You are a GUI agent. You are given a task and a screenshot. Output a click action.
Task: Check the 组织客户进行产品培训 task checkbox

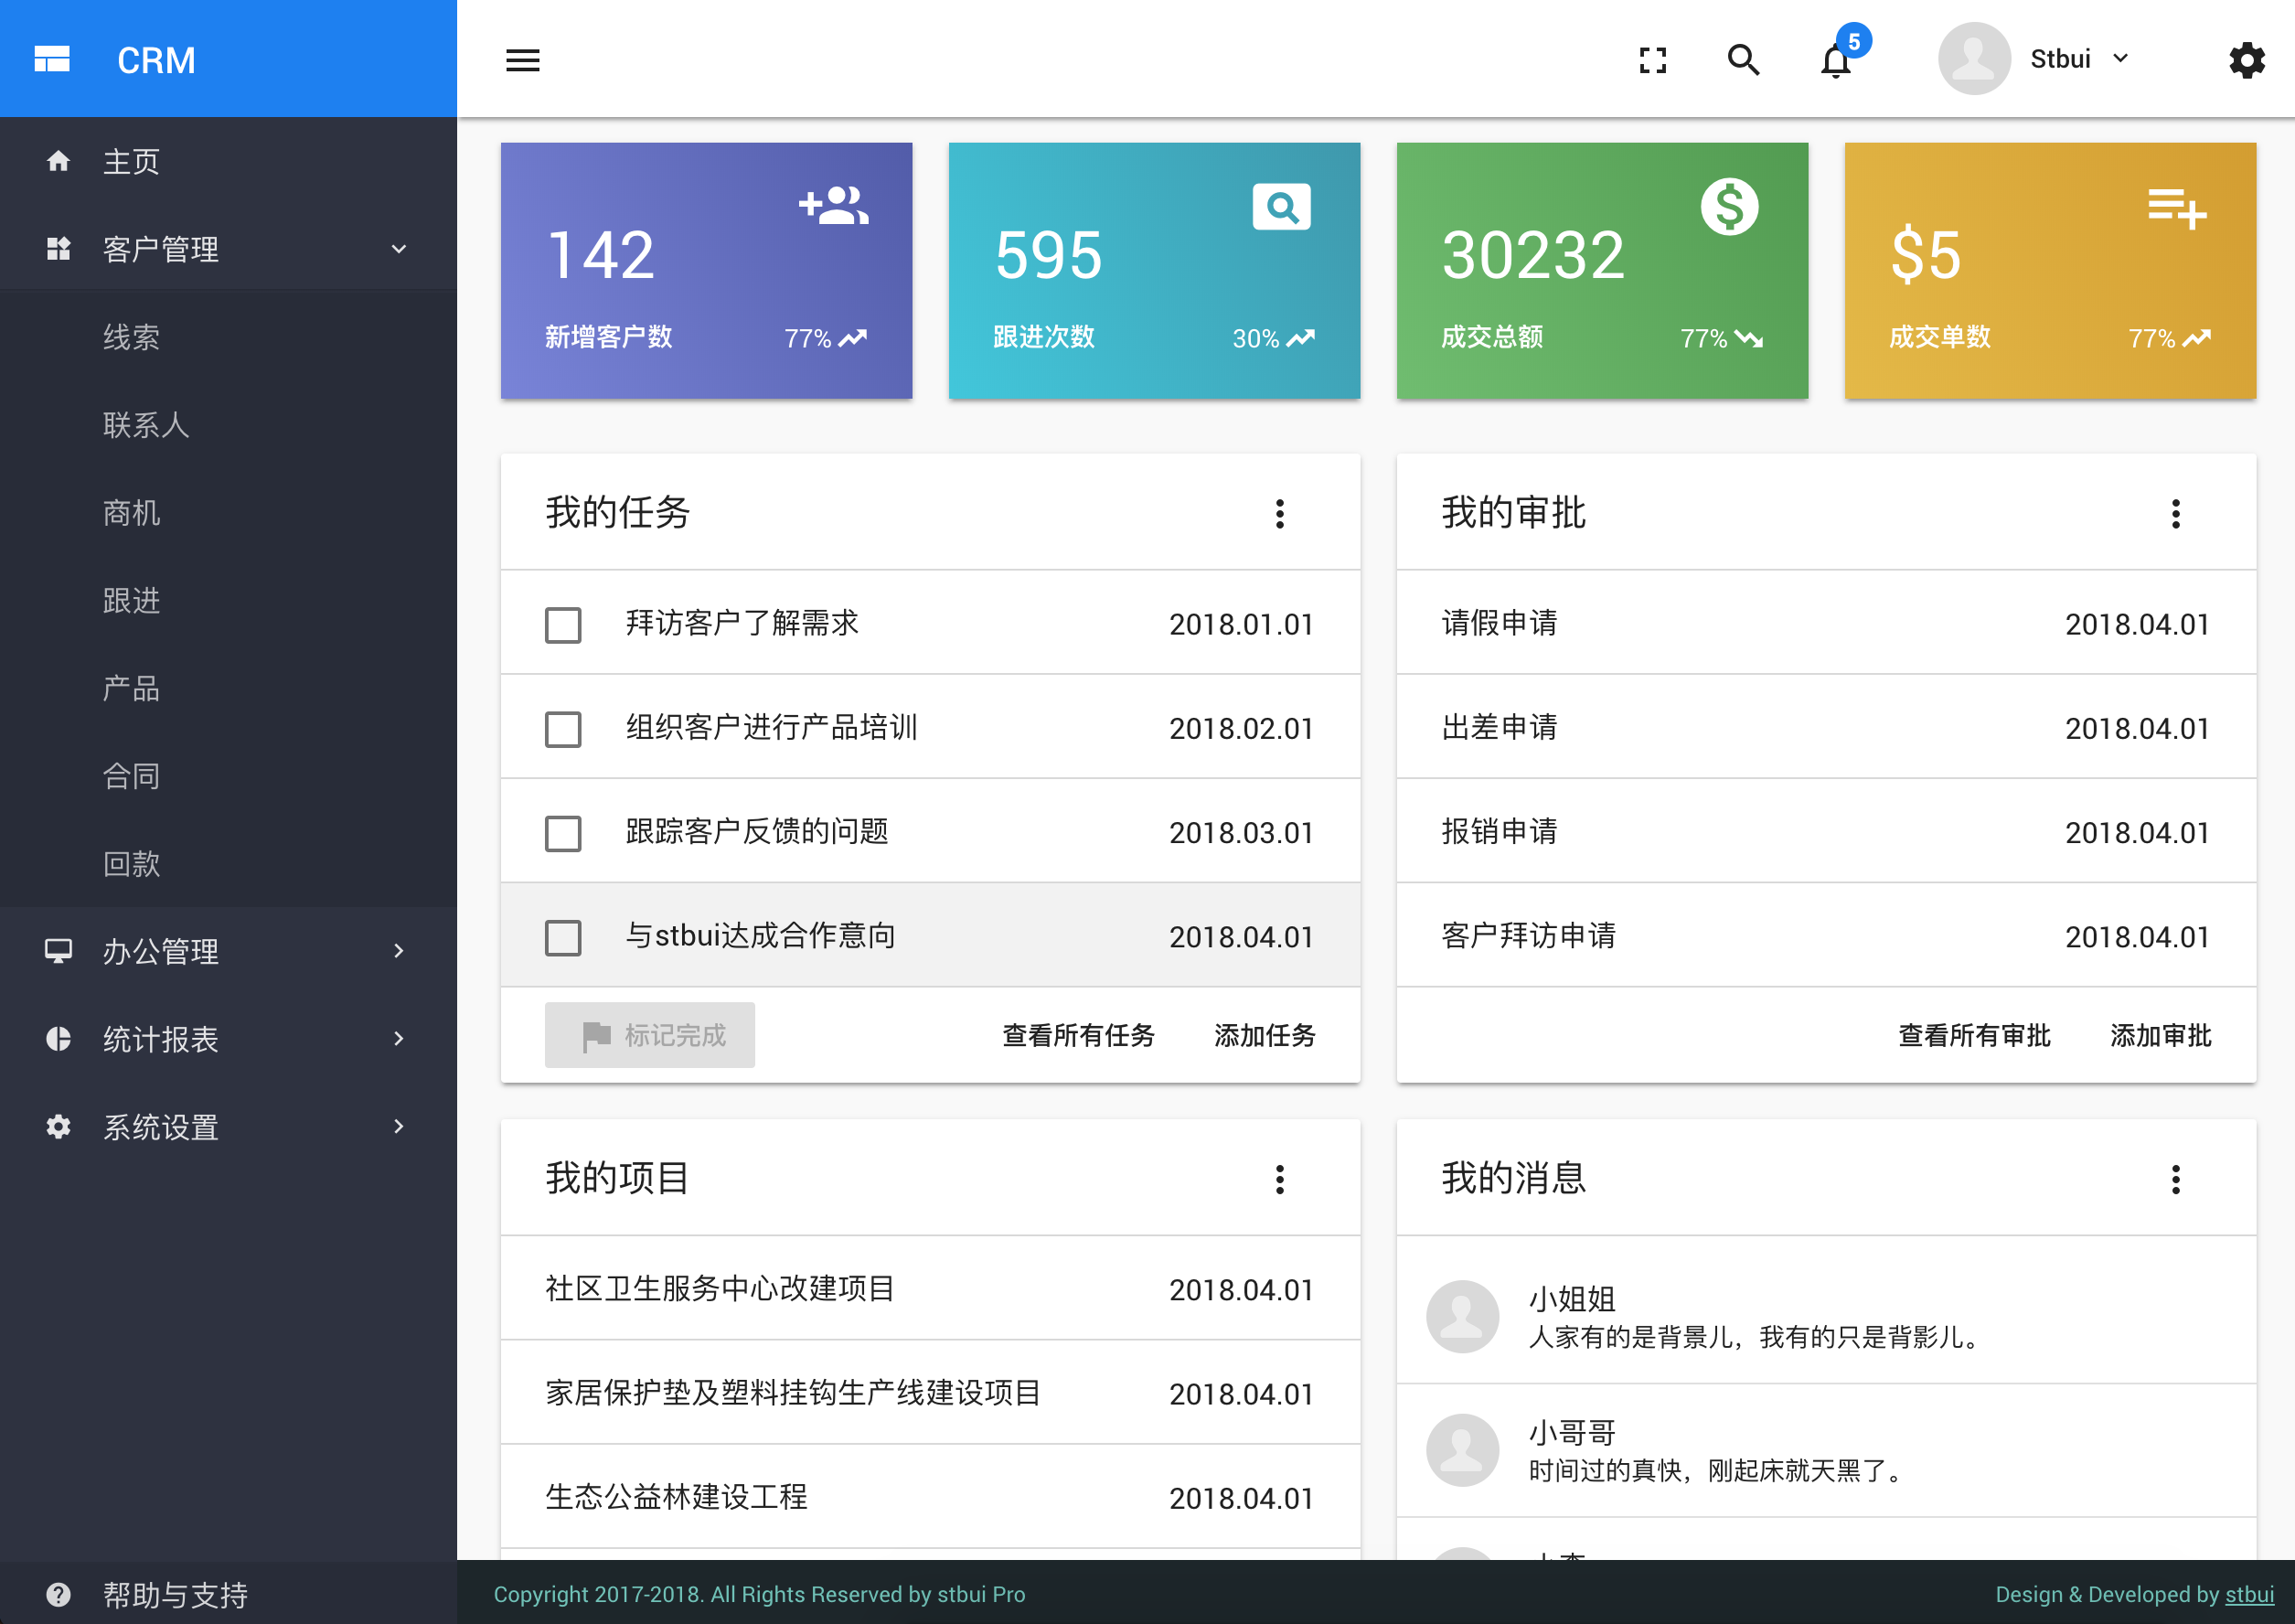tap(563, 729)
